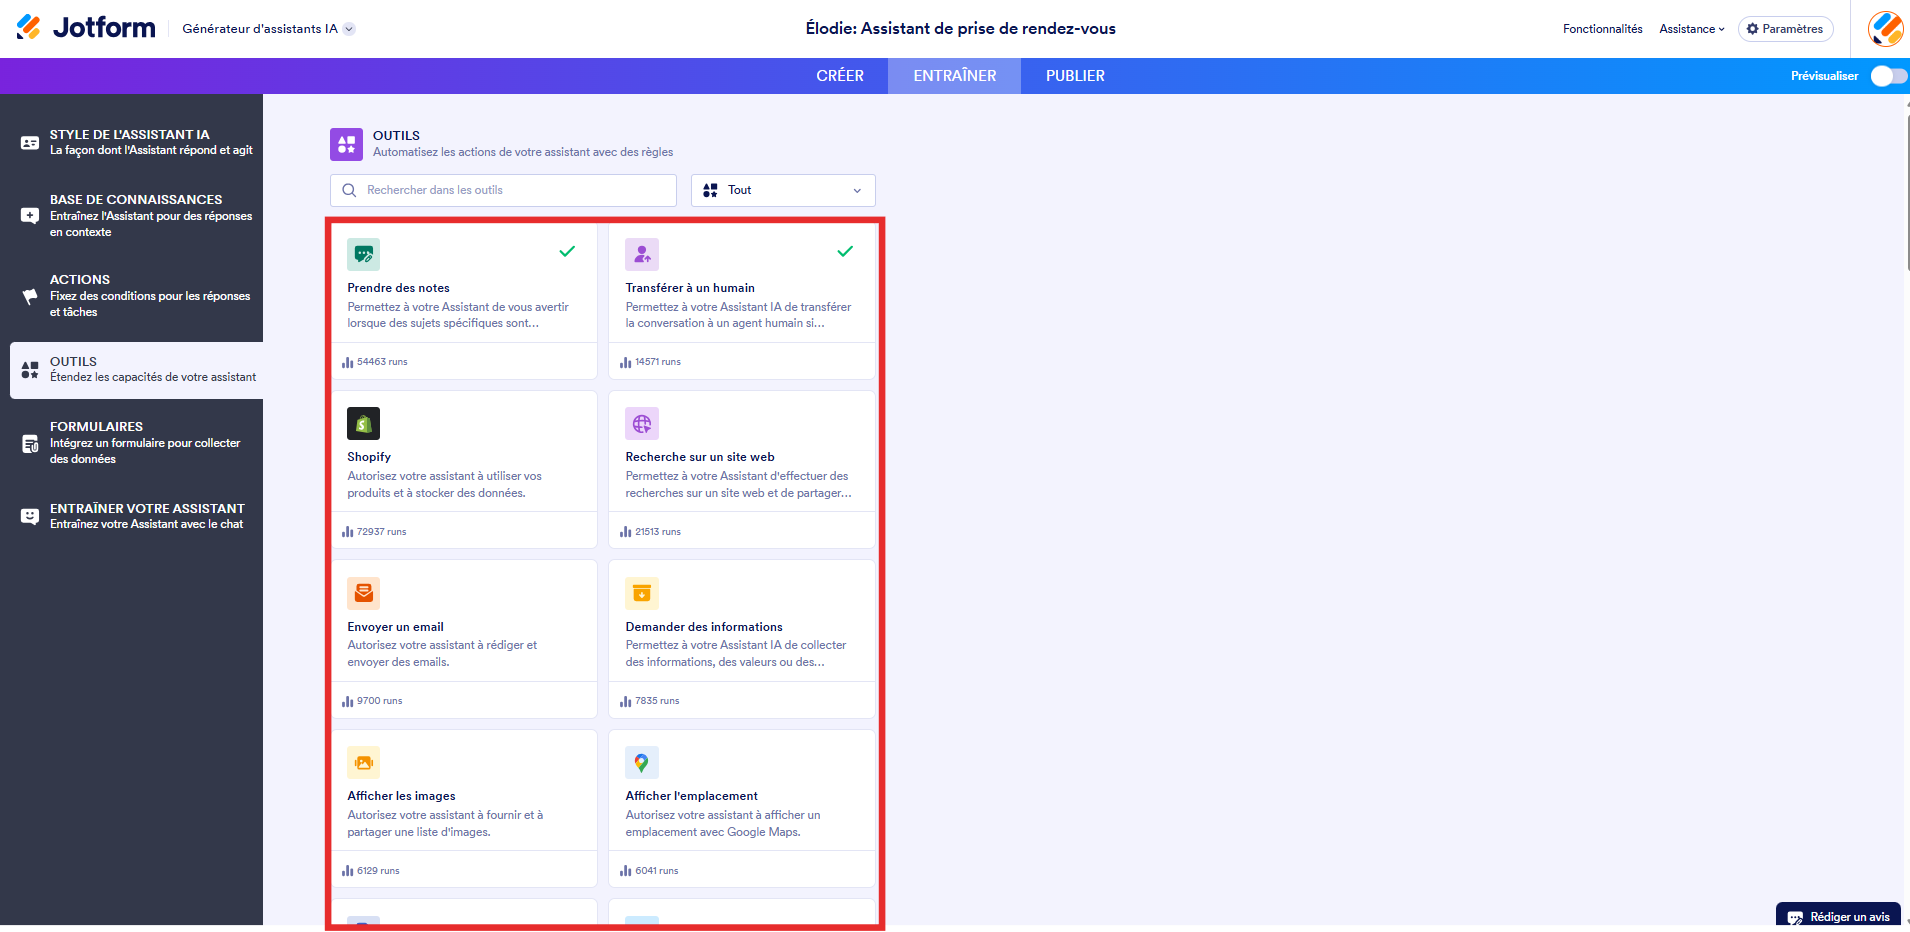Click the Actions flag icon
1910x932 pixels.
click(x=30, y=296)
